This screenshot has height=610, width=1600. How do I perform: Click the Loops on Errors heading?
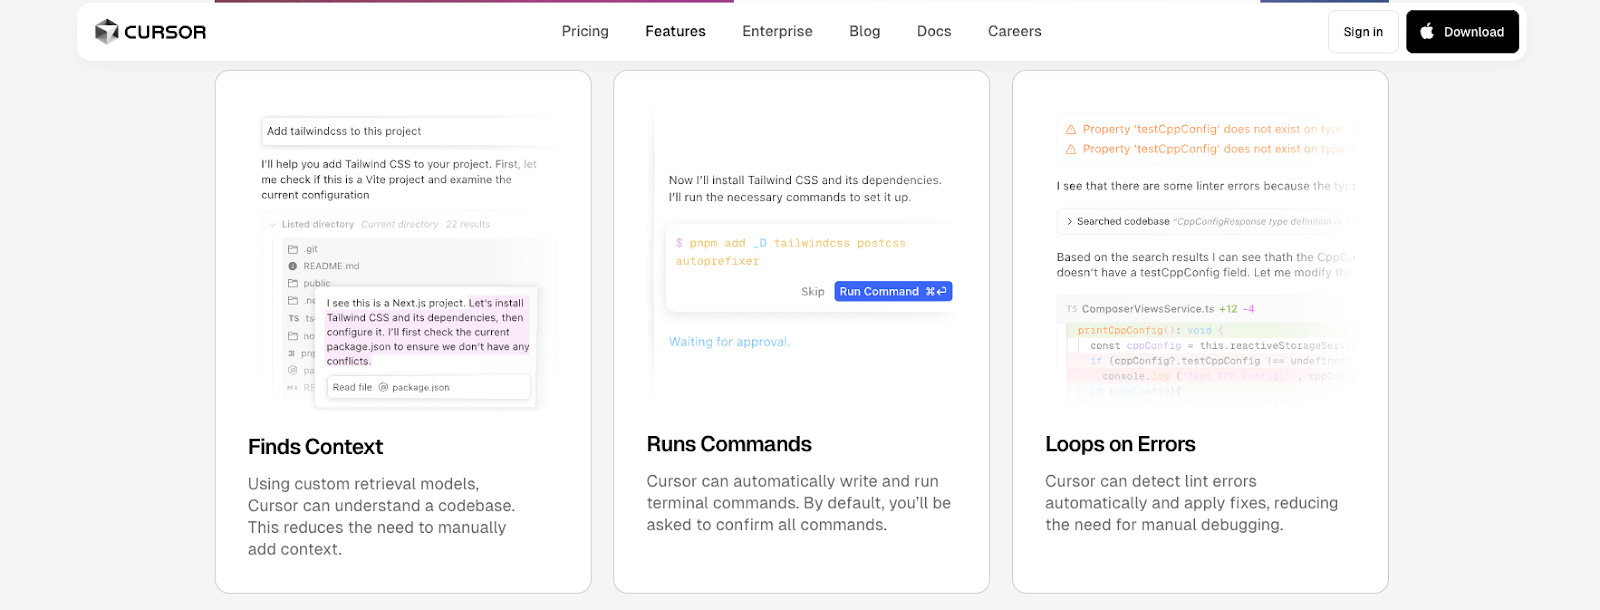point(1120,444)
